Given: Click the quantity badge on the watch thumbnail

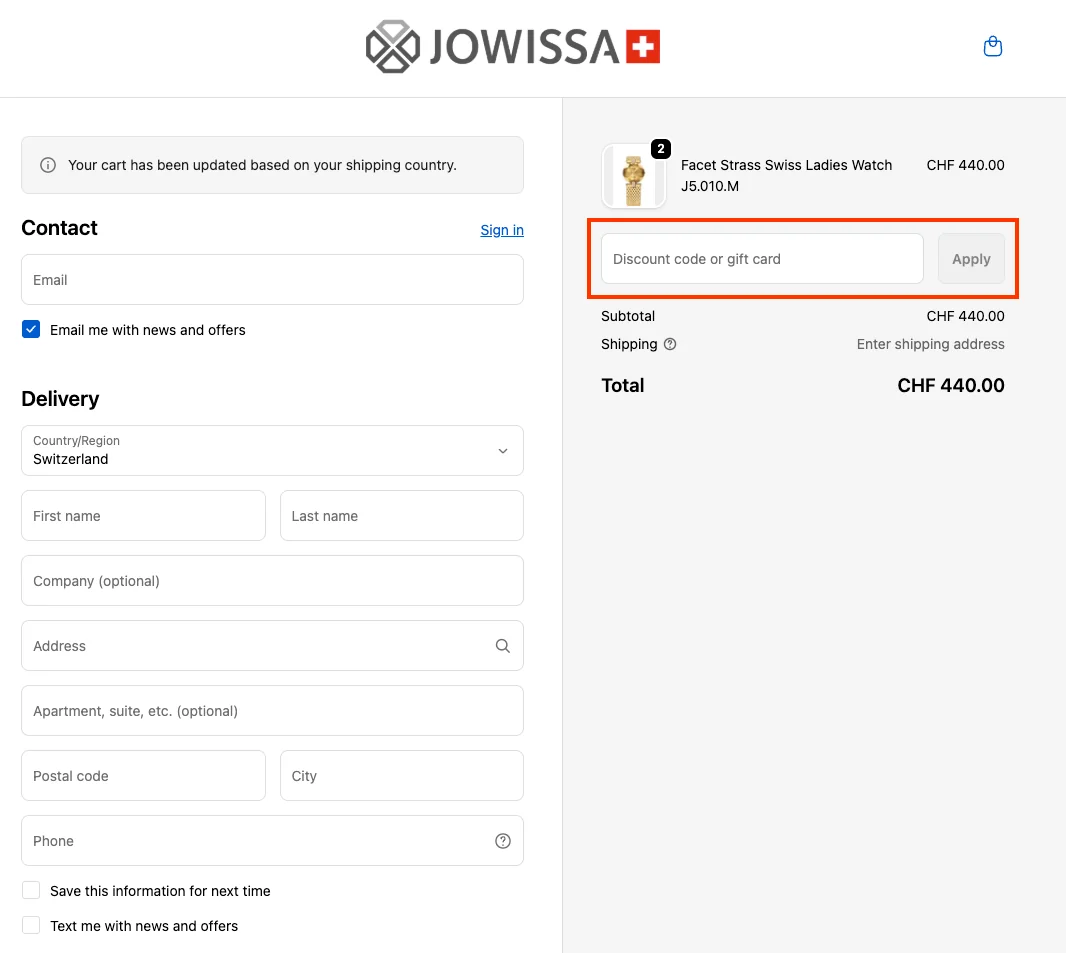Looking at the screenshot, I should point(660,149).
